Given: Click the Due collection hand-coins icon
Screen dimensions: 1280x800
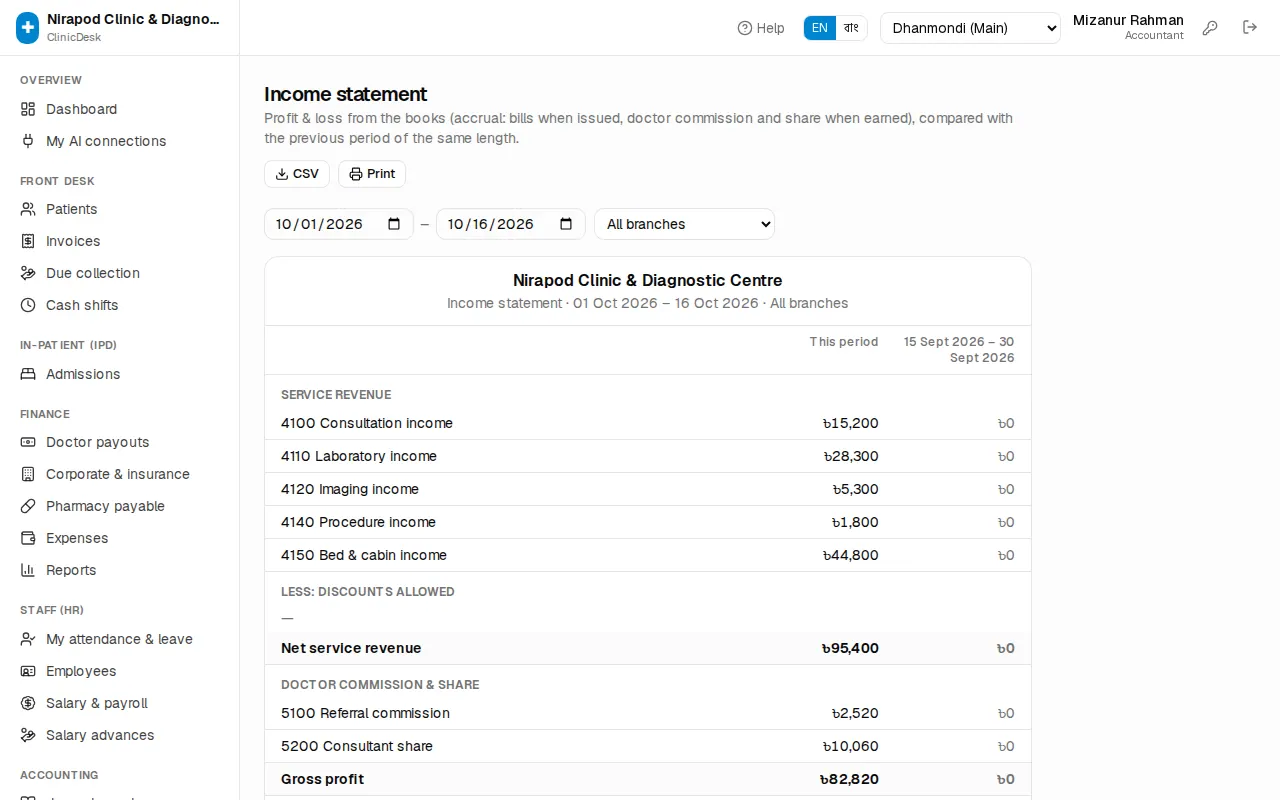Looking at the screenshot, I should pos(28,273).
